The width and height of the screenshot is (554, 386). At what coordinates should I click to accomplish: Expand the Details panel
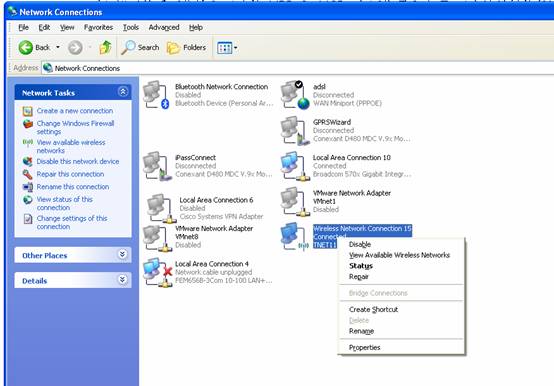coord(122,280)
